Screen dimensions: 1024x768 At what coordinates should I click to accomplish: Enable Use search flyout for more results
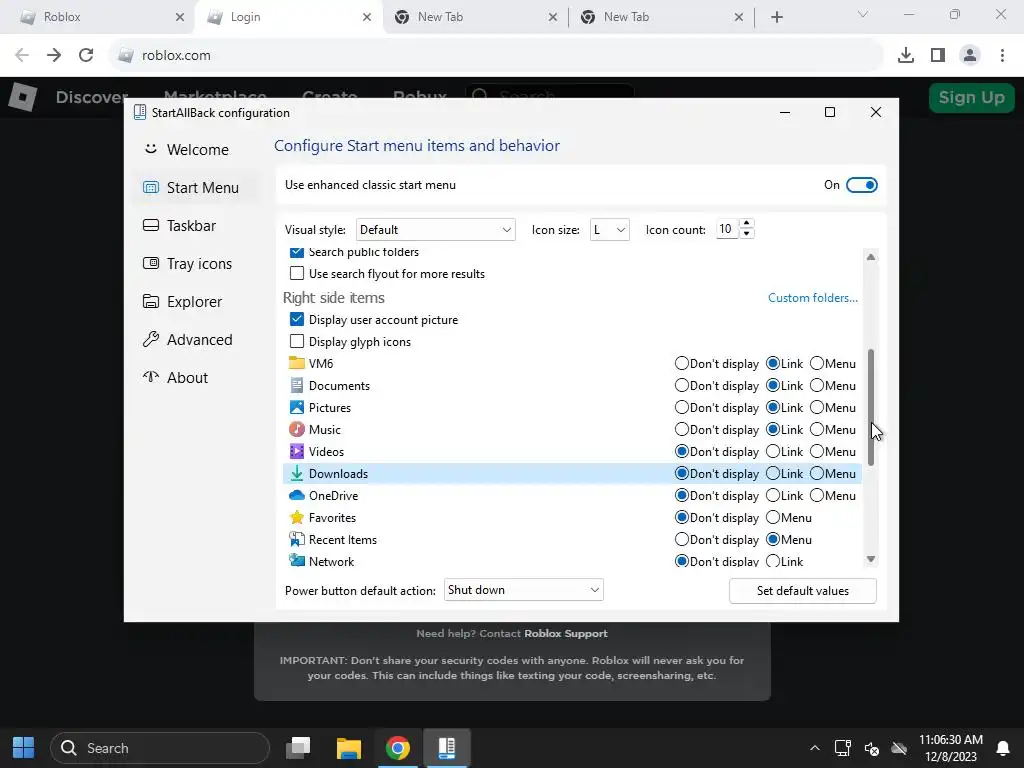(296, 273)
